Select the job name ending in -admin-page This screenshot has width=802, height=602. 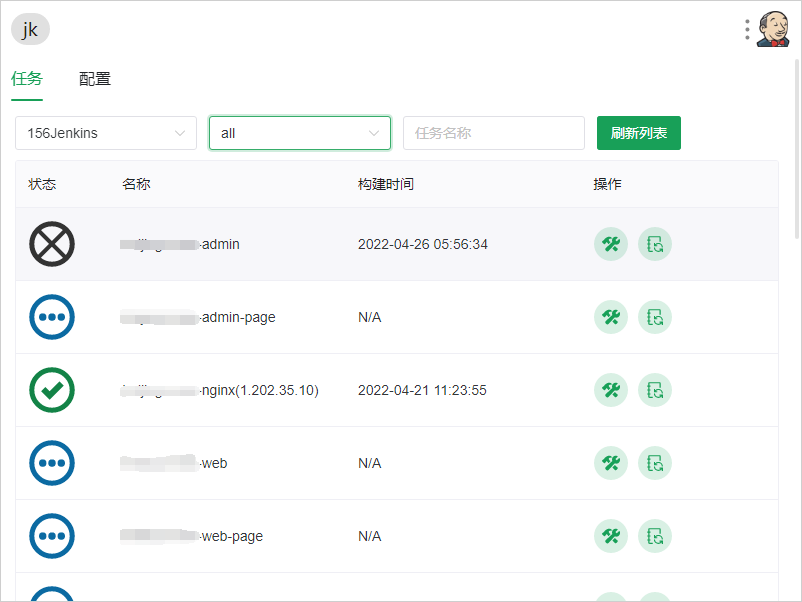(197, 318)
